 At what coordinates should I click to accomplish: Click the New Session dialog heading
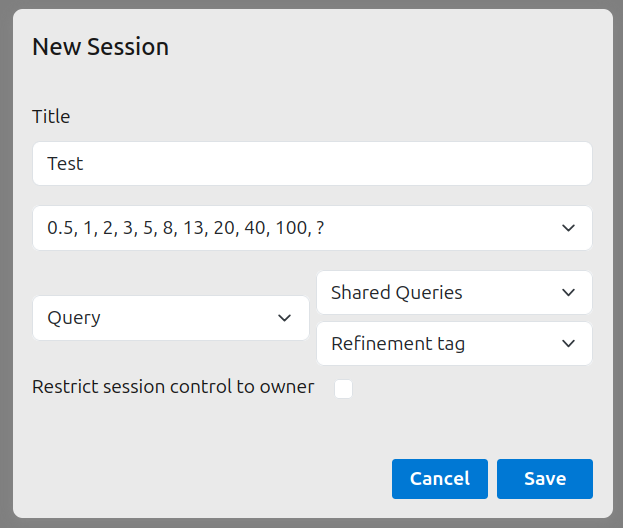(x=100, y=46)
